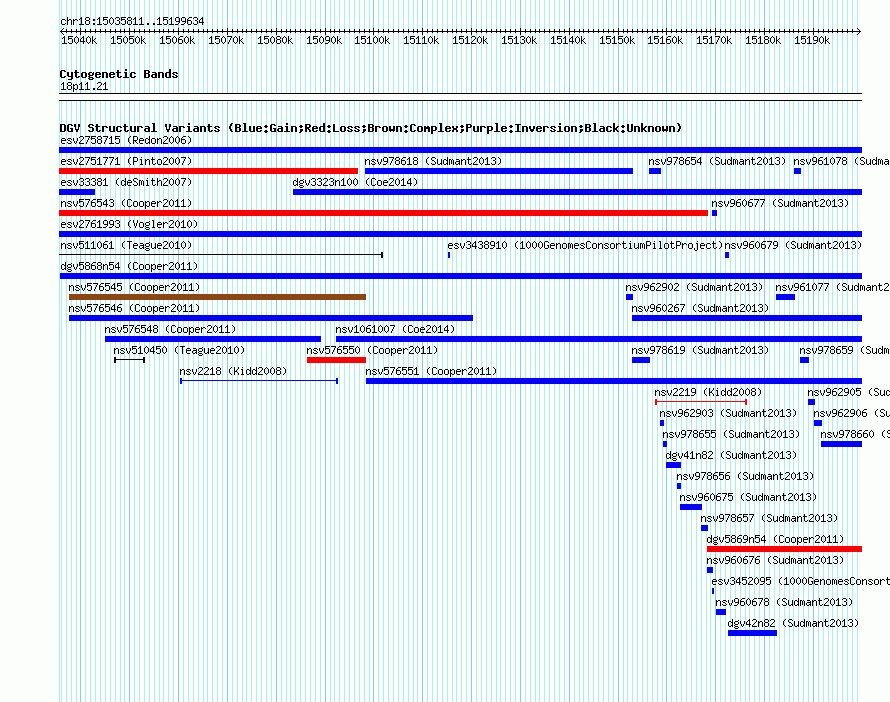Click nsv960678 (Sudmant2013) label
Screen dimensions: 890x702
[784, 602]
